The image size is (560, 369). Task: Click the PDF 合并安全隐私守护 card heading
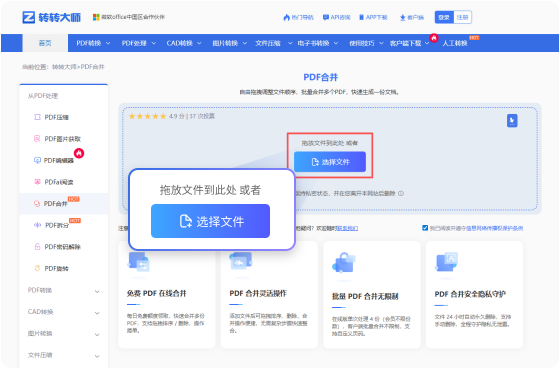(470, 294)
